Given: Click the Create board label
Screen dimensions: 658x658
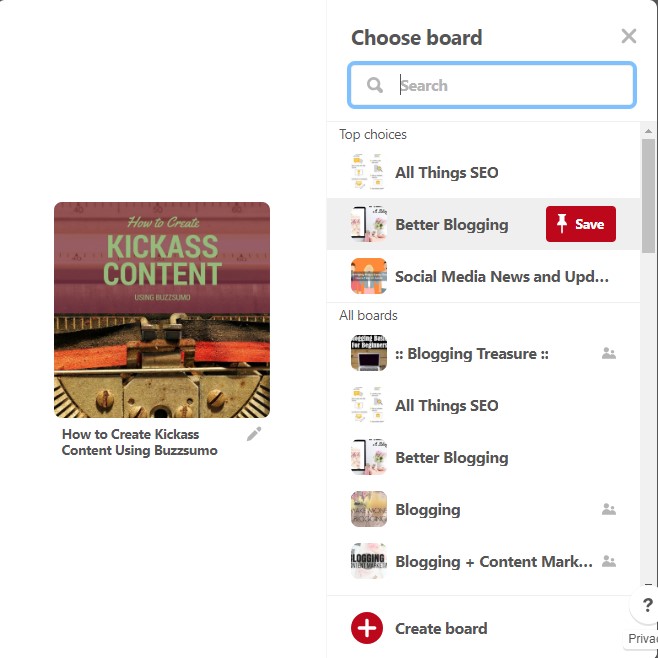Looking at the screenshot, I should tap(441, 628).
